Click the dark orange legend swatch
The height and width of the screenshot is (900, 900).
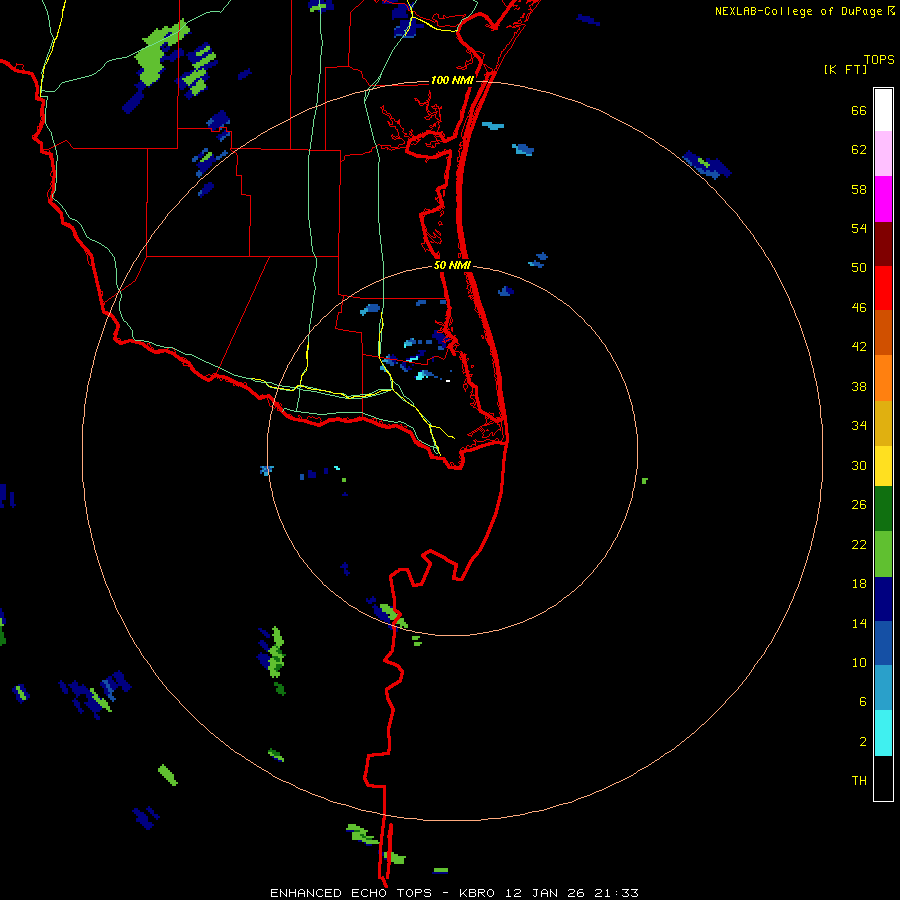coord(883,333)
